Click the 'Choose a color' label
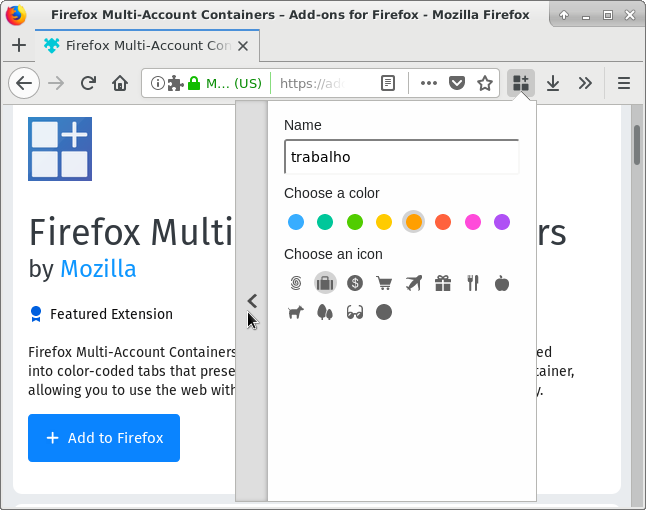Screen dimensions: 646x510 tap(332, 193)
